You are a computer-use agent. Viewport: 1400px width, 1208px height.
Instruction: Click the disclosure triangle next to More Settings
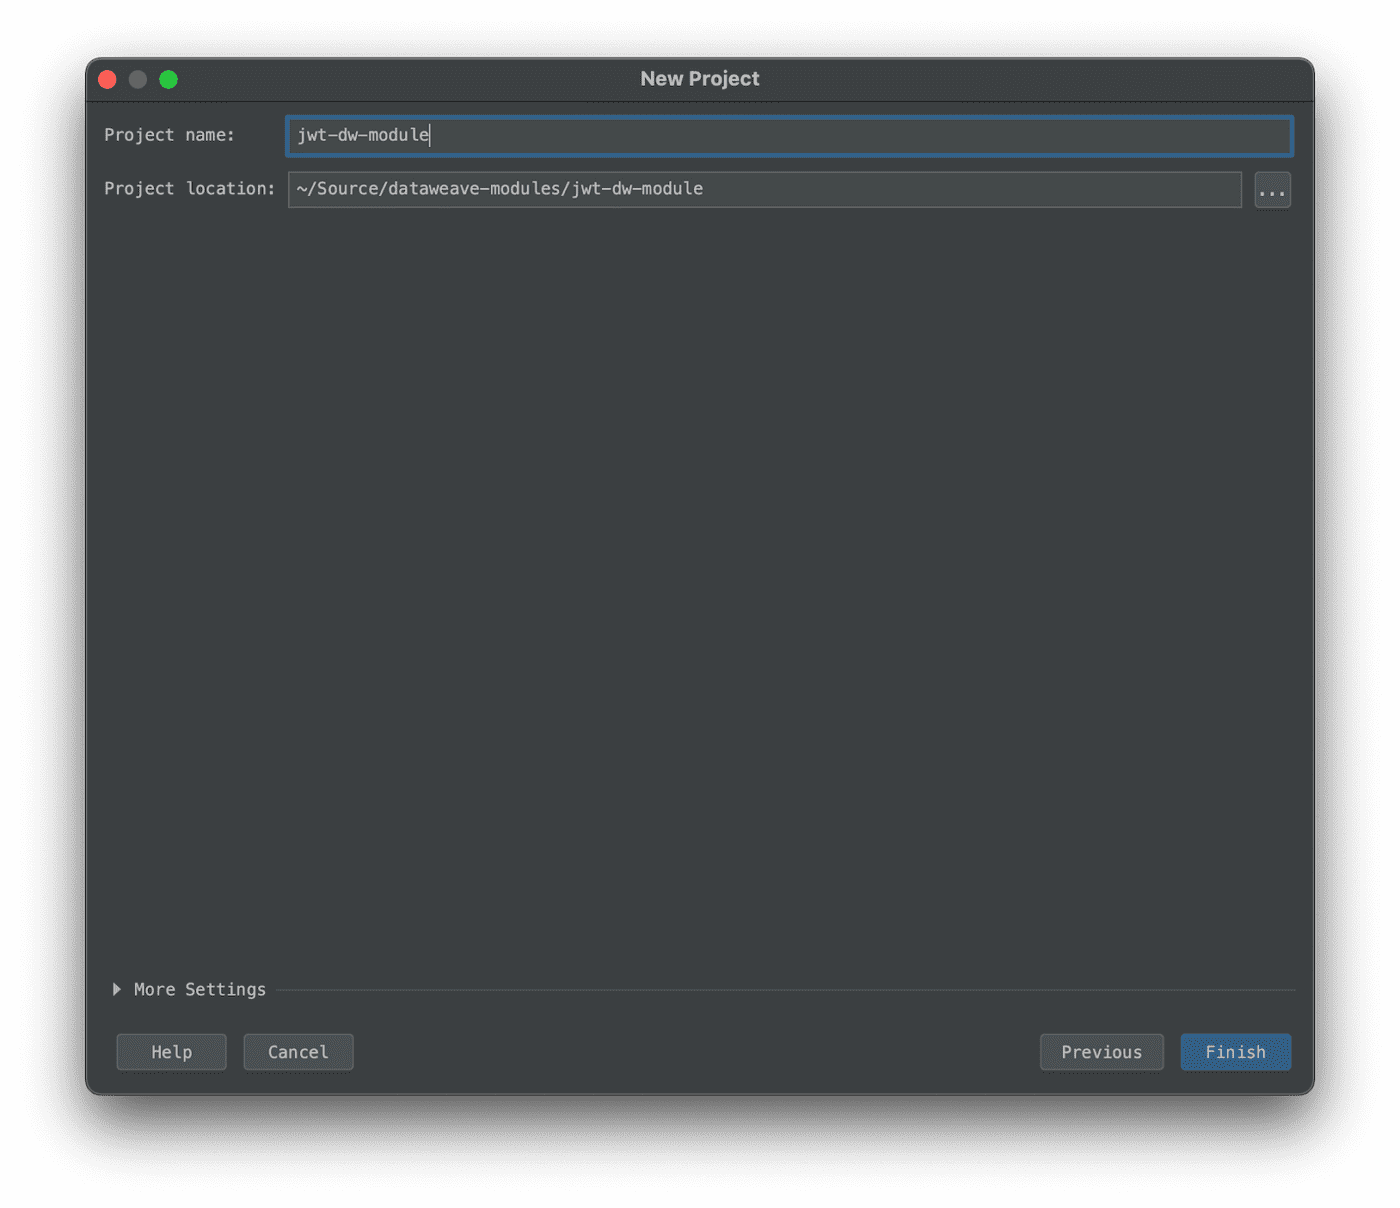[x=117, y=989]
